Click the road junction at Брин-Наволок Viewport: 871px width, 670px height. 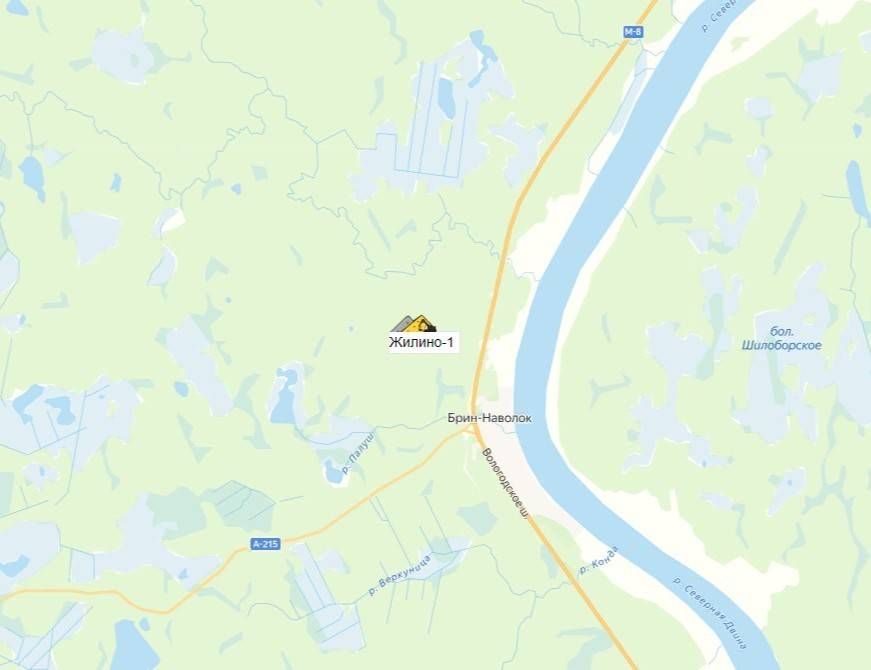(x=473, y=431)
